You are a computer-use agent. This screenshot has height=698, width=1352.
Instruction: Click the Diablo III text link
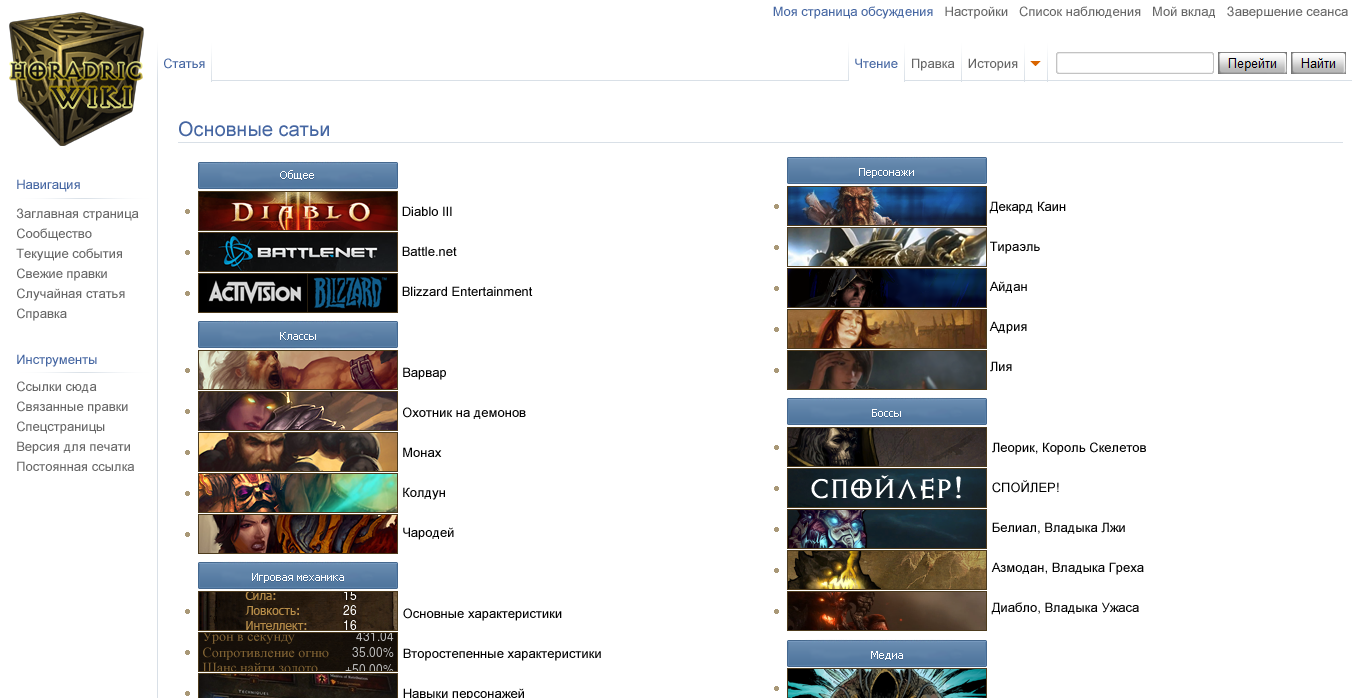[427, 212]
